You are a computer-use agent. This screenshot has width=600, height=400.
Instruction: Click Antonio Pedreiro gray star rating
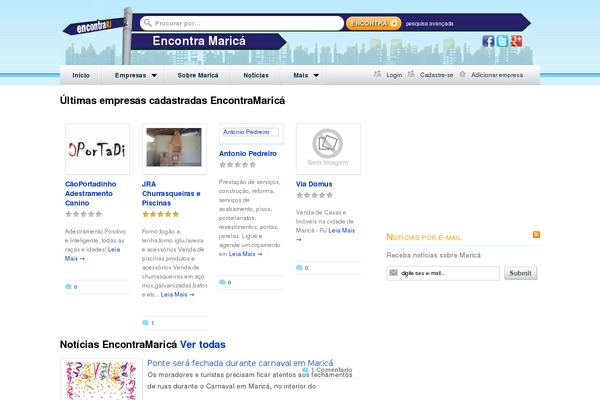pos(237,165)
